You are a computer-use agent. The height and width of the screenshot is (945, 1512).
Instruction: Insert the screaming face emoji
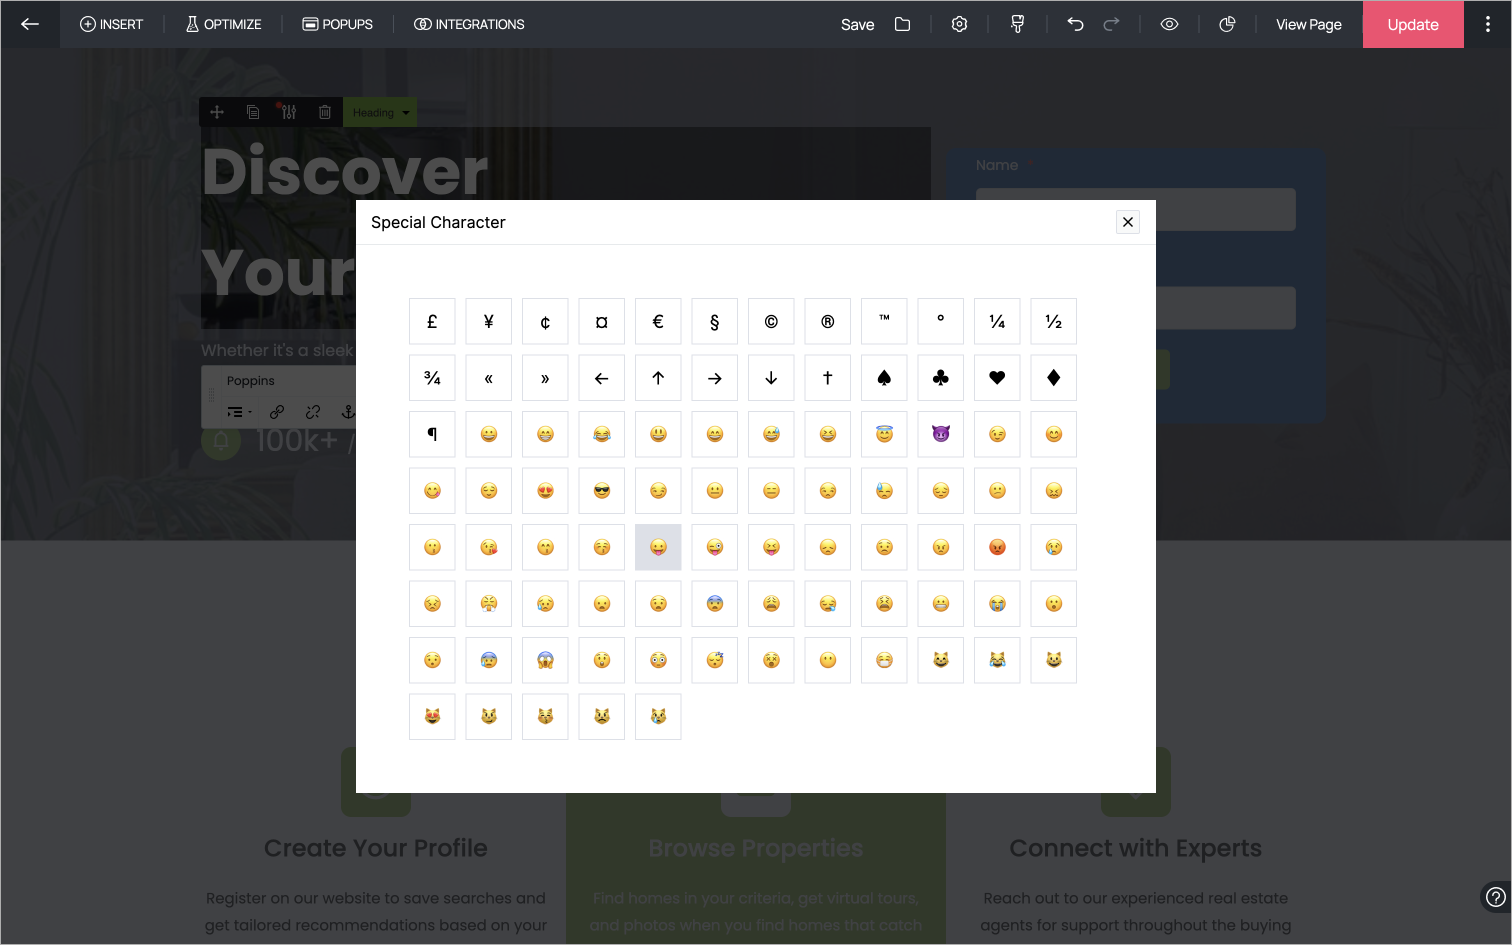[x=545, y=661]
